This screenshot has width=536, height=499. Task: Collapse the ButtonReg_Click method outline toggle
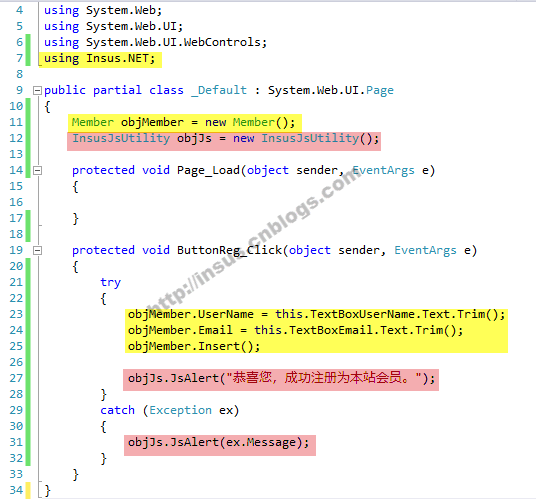tap(37, 251)
